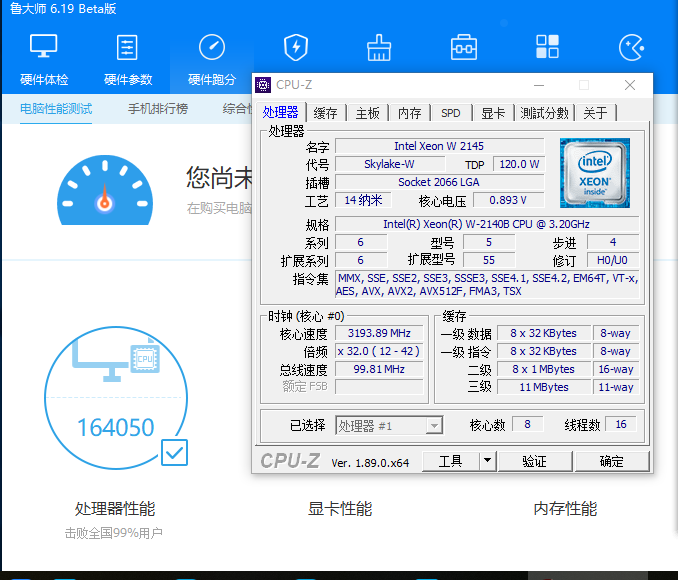
Task: Click the core count value 8
Action: (x=528, y=424)
